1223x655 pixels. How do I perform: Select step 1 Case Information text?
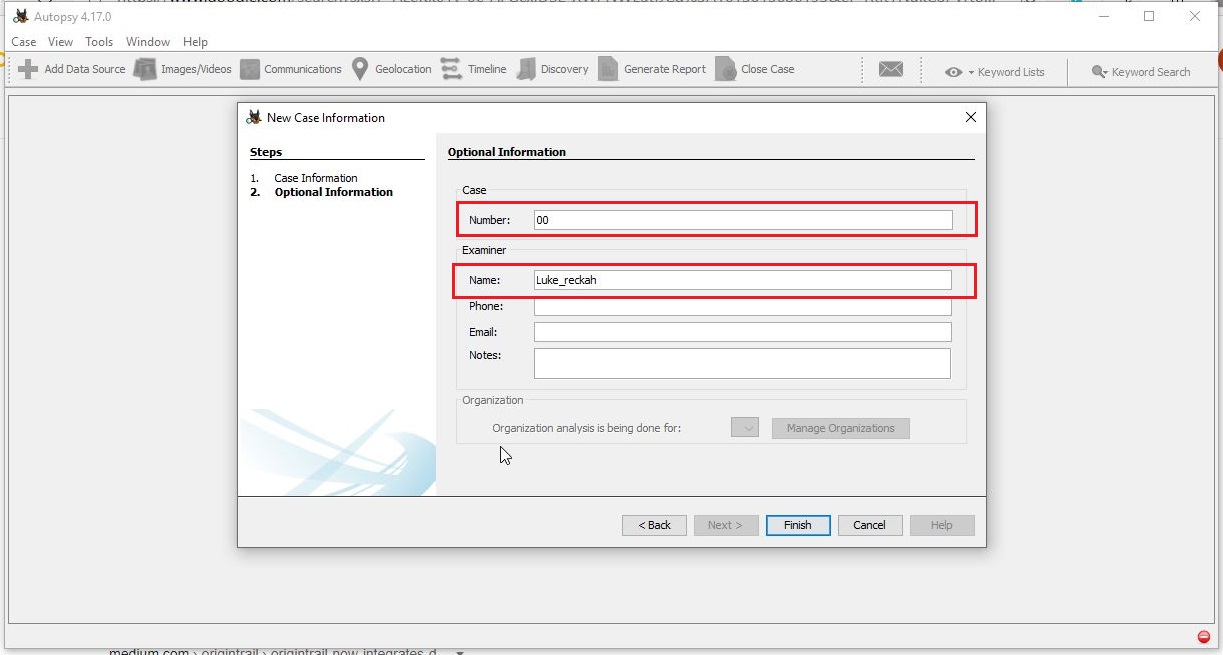coord(316,178)
